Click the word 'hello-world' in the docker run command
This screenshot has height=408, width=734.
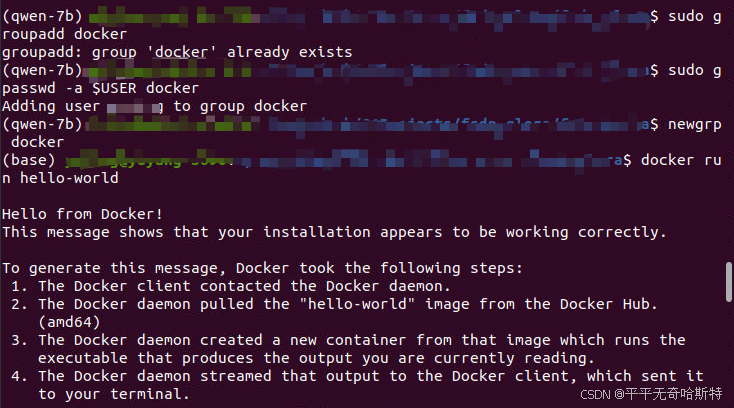(x=69, y=178)
